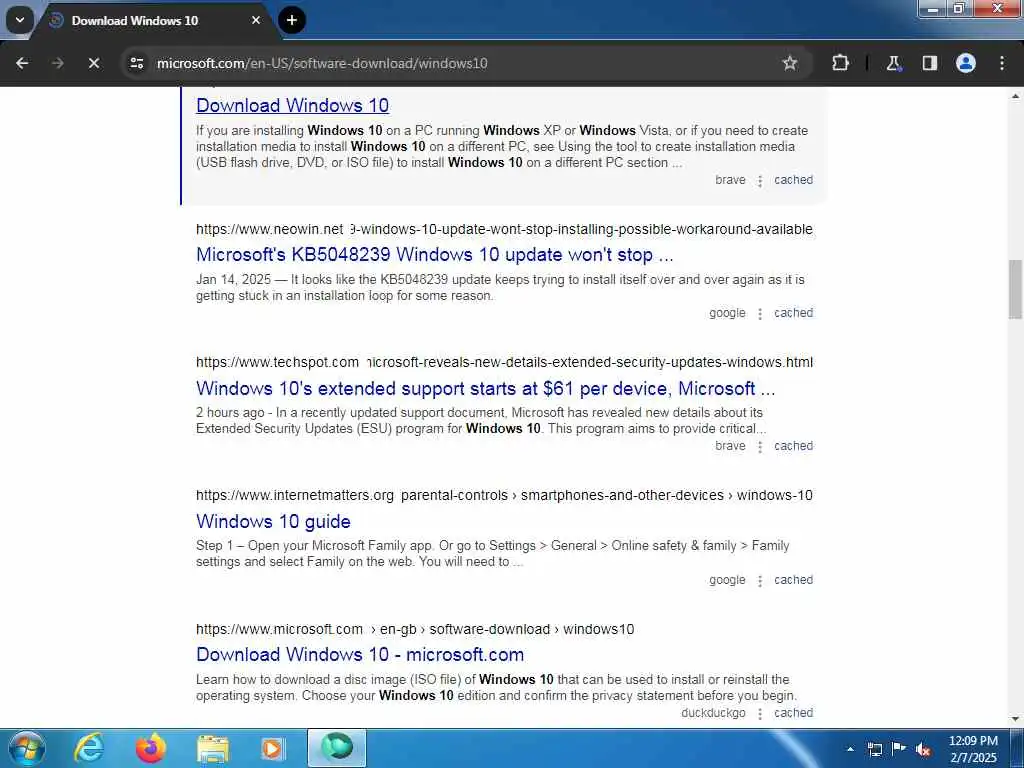This screenshot has height=768, width=1024.
Task: Launch Firefox from taskbar
Action: point(150,748)
